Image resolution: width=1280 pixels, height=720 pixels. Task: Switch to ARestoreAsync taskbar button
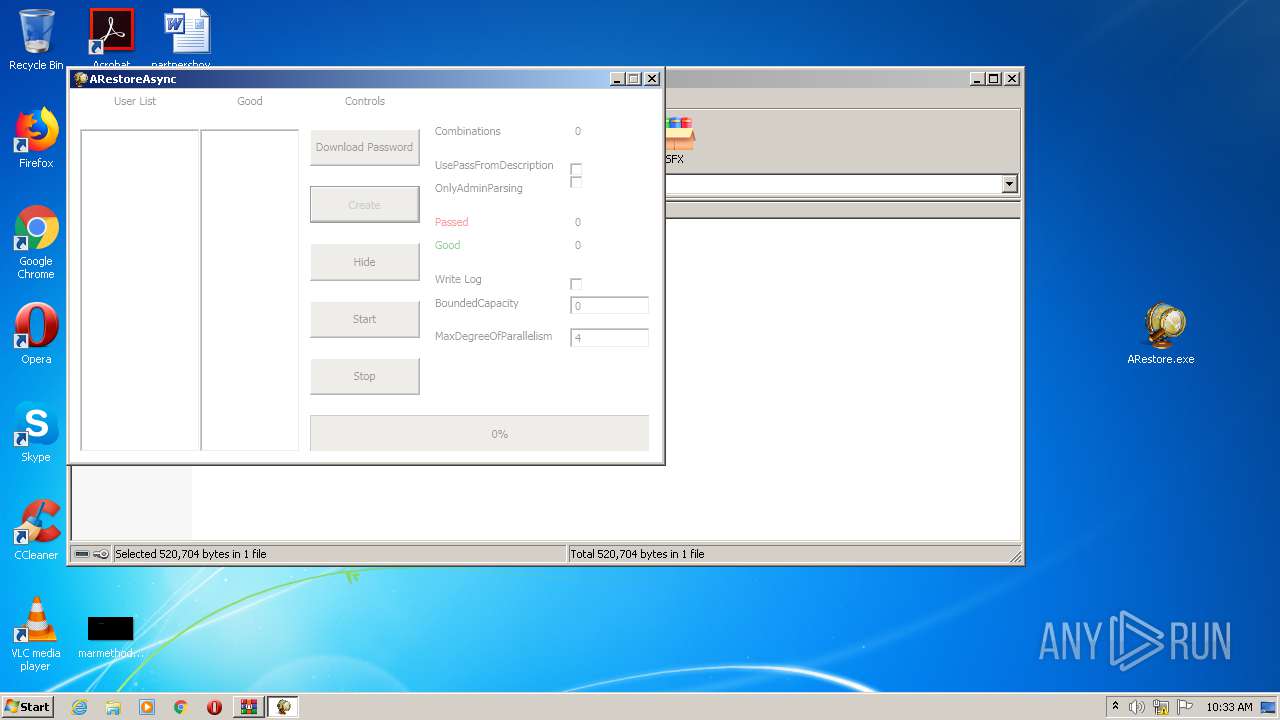pyautogui.click(x=283, y=707)
